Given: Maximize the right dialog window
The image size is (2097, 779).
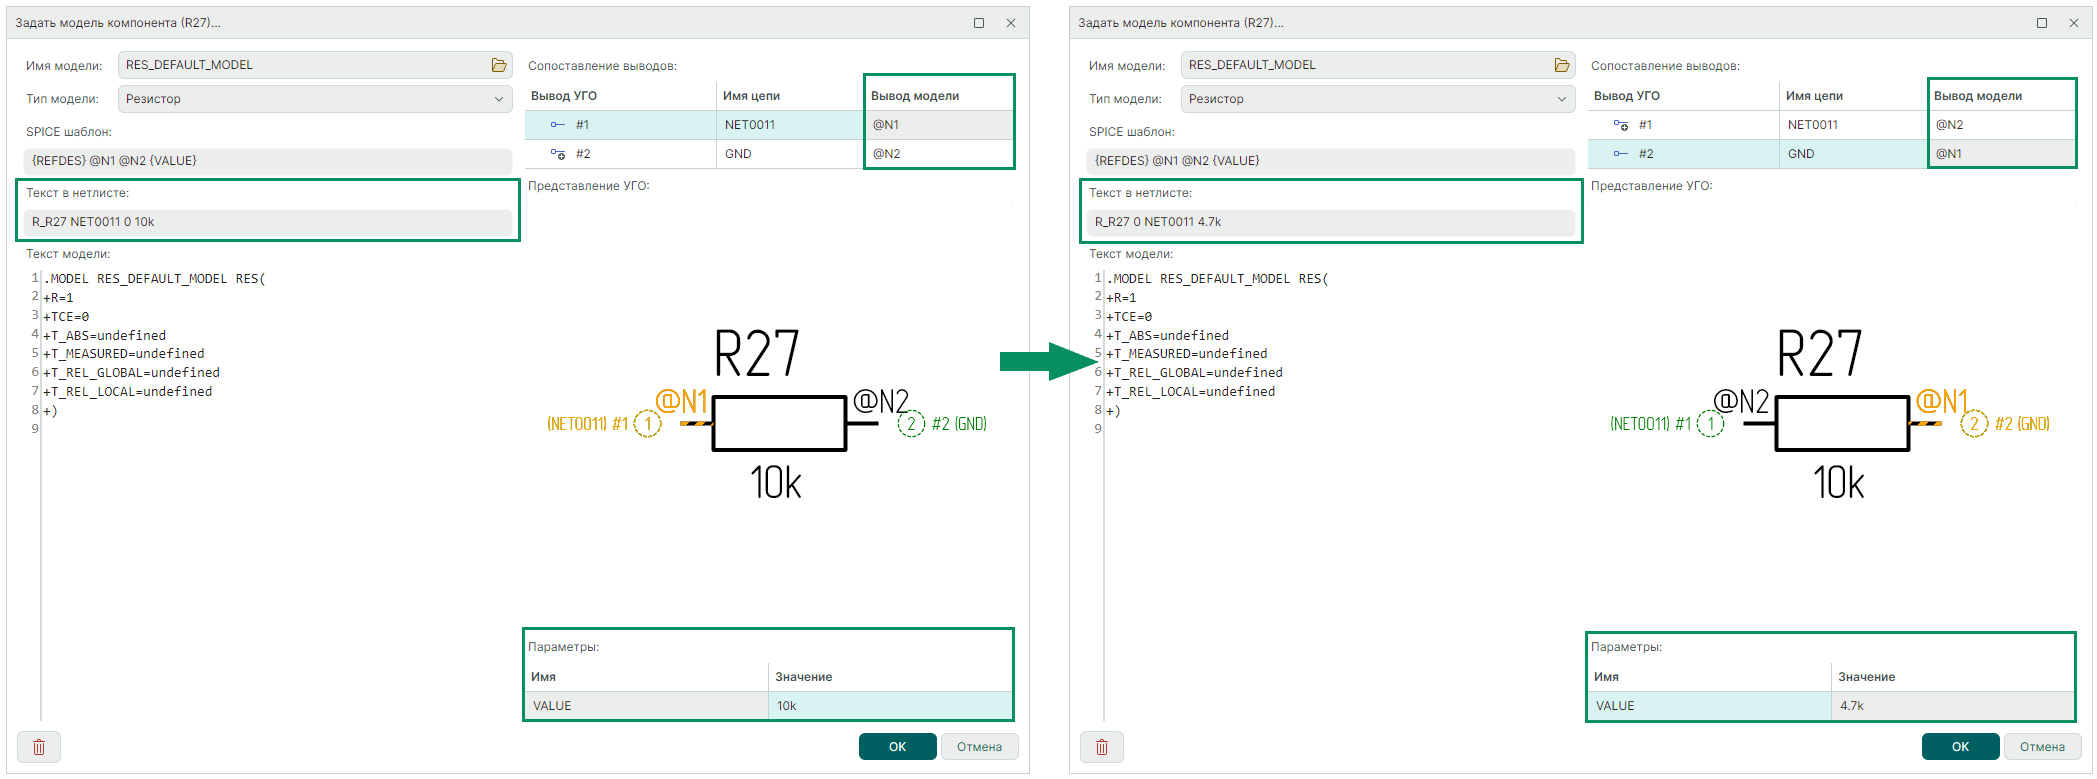Looking at the screenshot, I should [x=2042, y=23].
